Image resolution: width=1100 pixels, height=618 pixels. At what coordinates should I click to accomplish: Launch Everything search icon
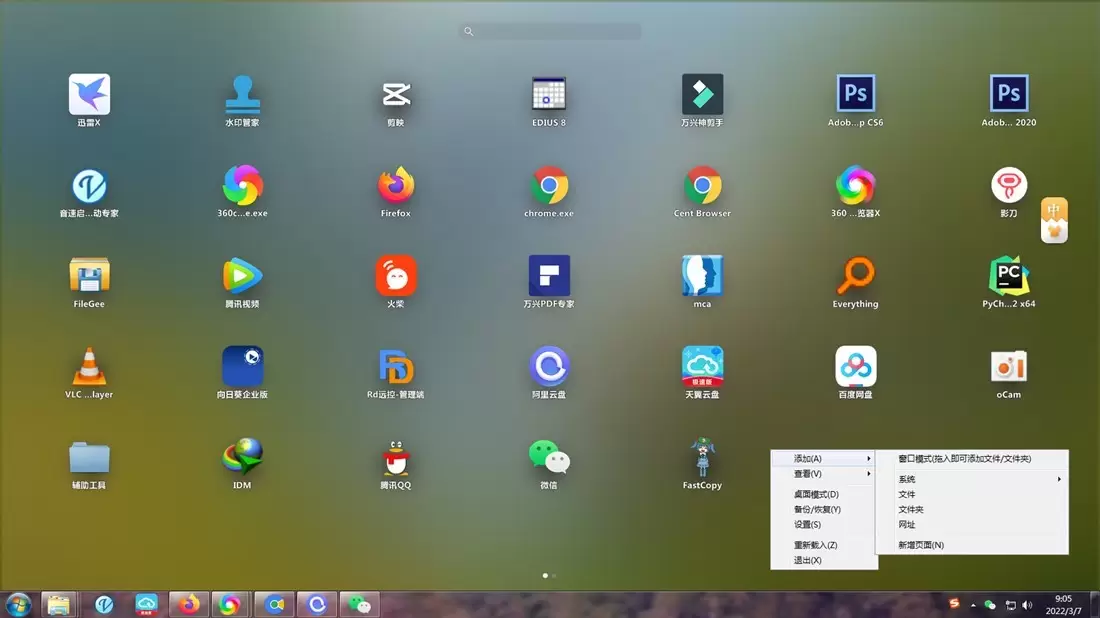tap(855, 276)
